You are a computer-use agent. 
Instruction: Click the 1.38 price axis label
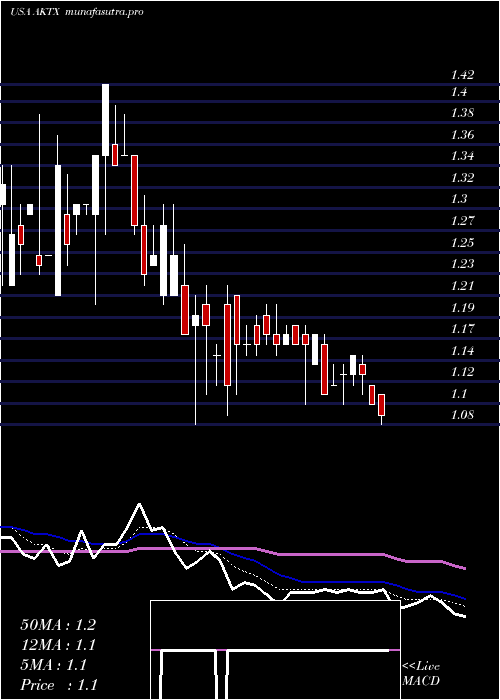pos(461,113)
